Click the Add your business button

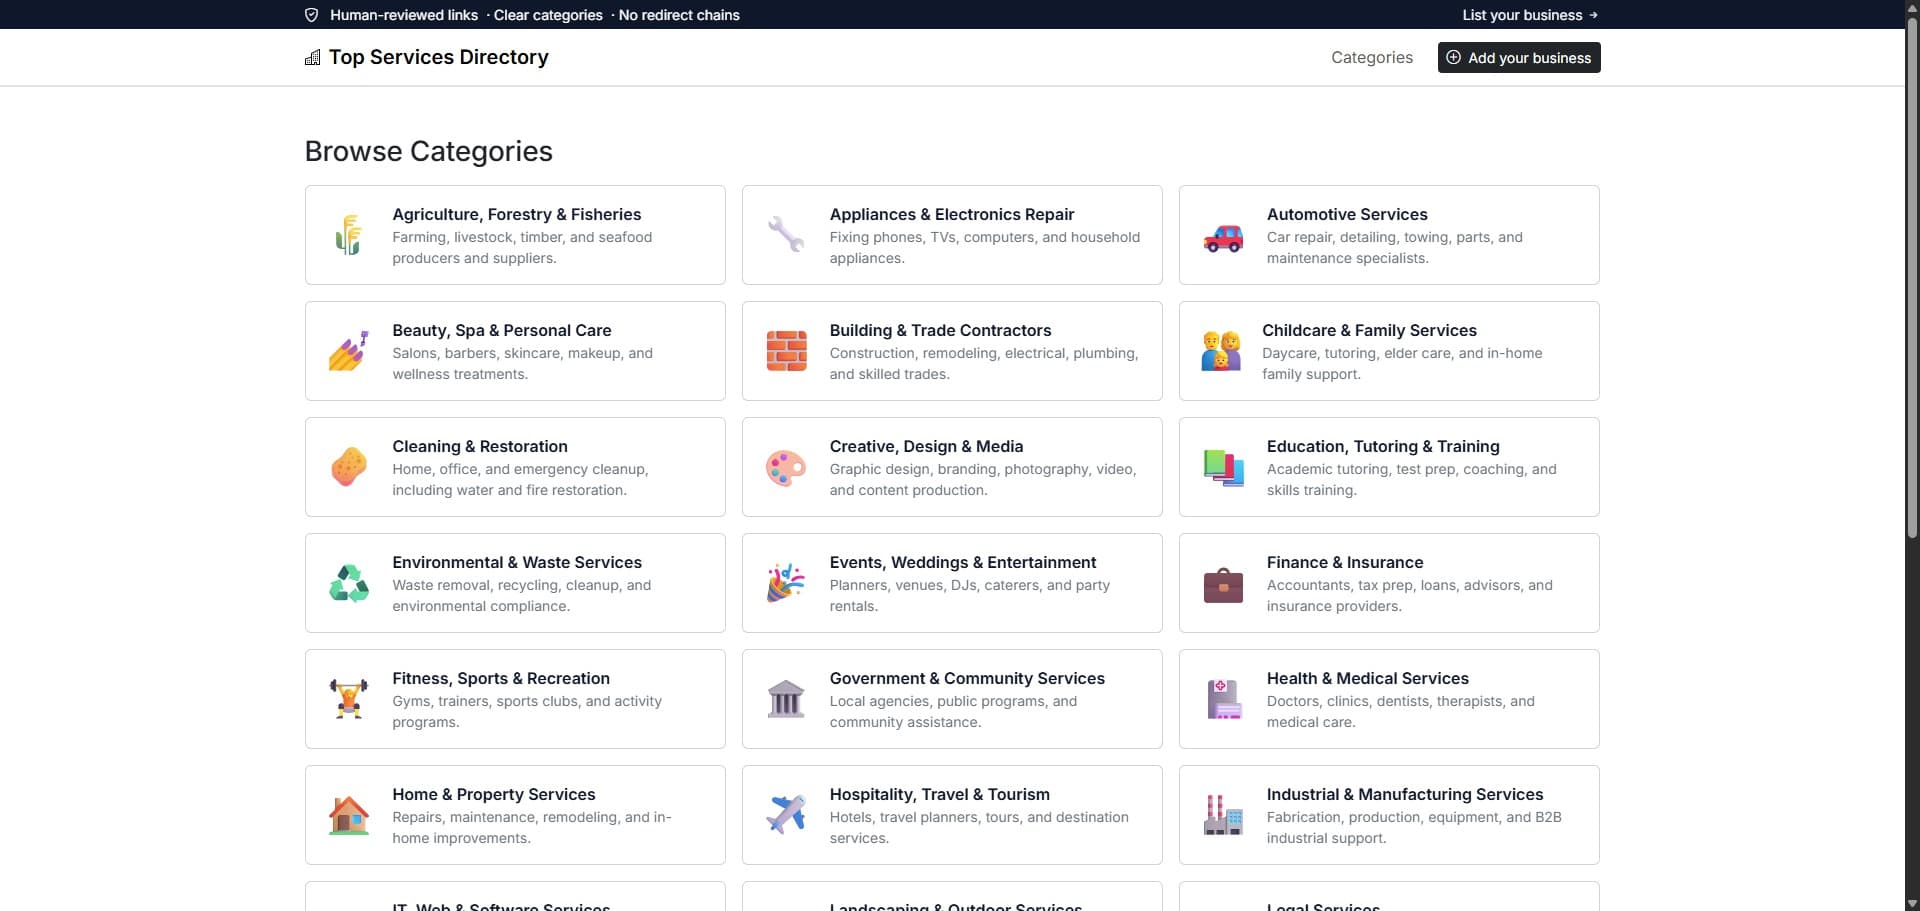(1518, 57)
